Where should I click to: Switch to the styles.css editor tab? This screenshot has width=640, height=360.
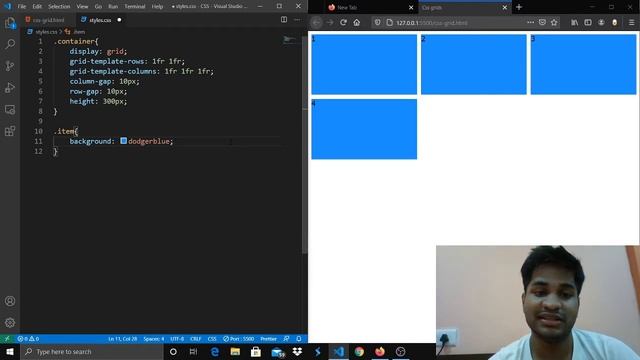tap(101, 20)
